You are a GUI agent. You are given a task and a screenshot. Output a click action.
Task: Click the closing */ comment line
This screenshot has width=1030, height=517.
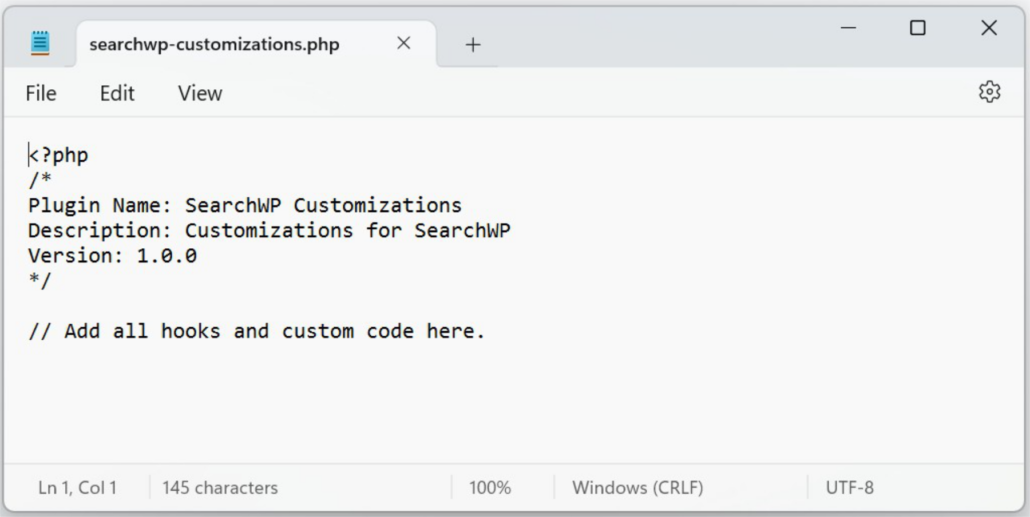pyautogui.click(x=40, y=281)
